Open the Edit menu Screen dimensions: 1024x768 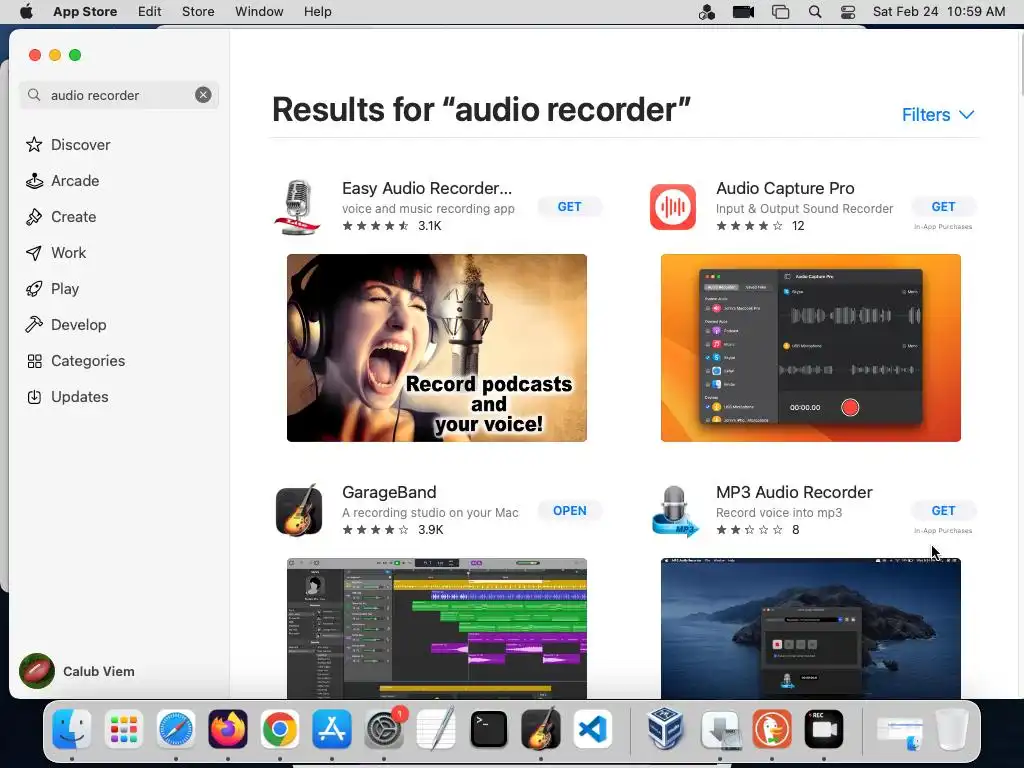pos(150,12)
